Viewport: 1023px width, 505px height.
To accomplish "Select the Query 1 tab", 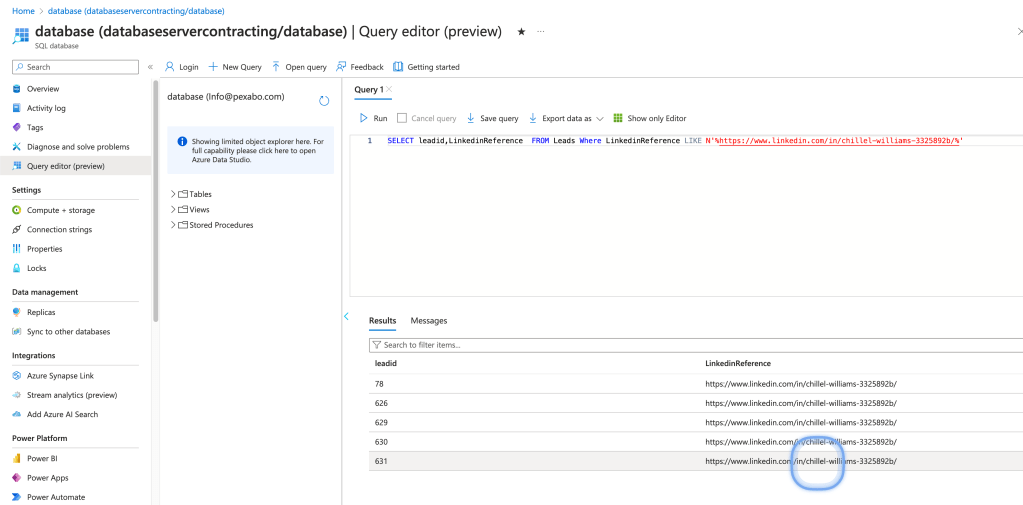I will click(369, 89).
